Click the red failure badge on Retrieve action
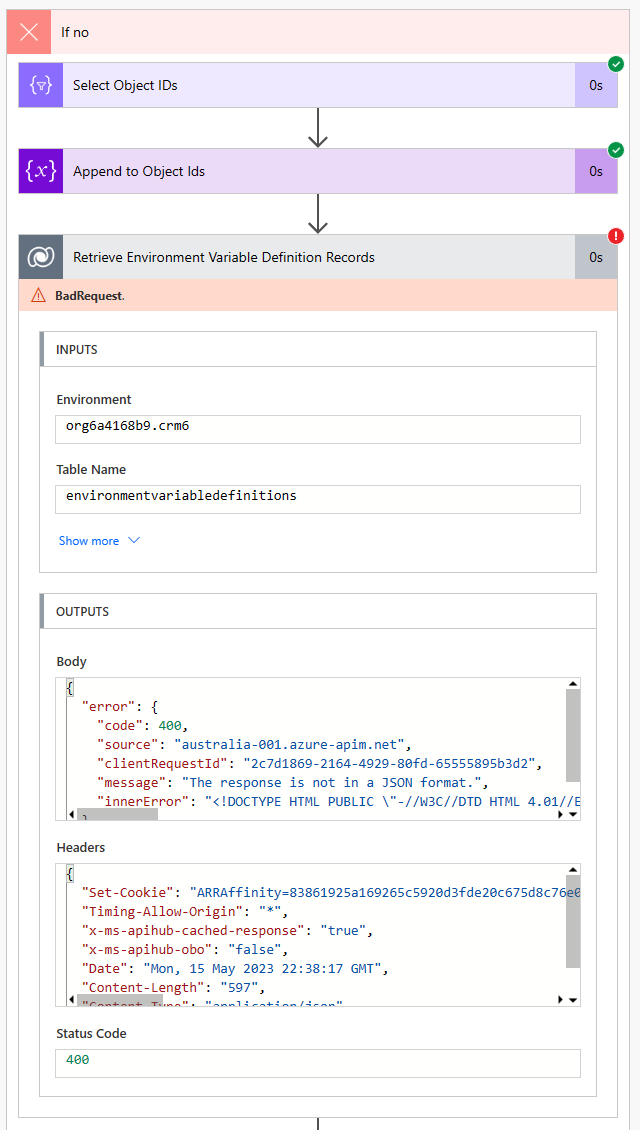The height and width of the screenshot is (1130, 640). (x=616, y=236)
